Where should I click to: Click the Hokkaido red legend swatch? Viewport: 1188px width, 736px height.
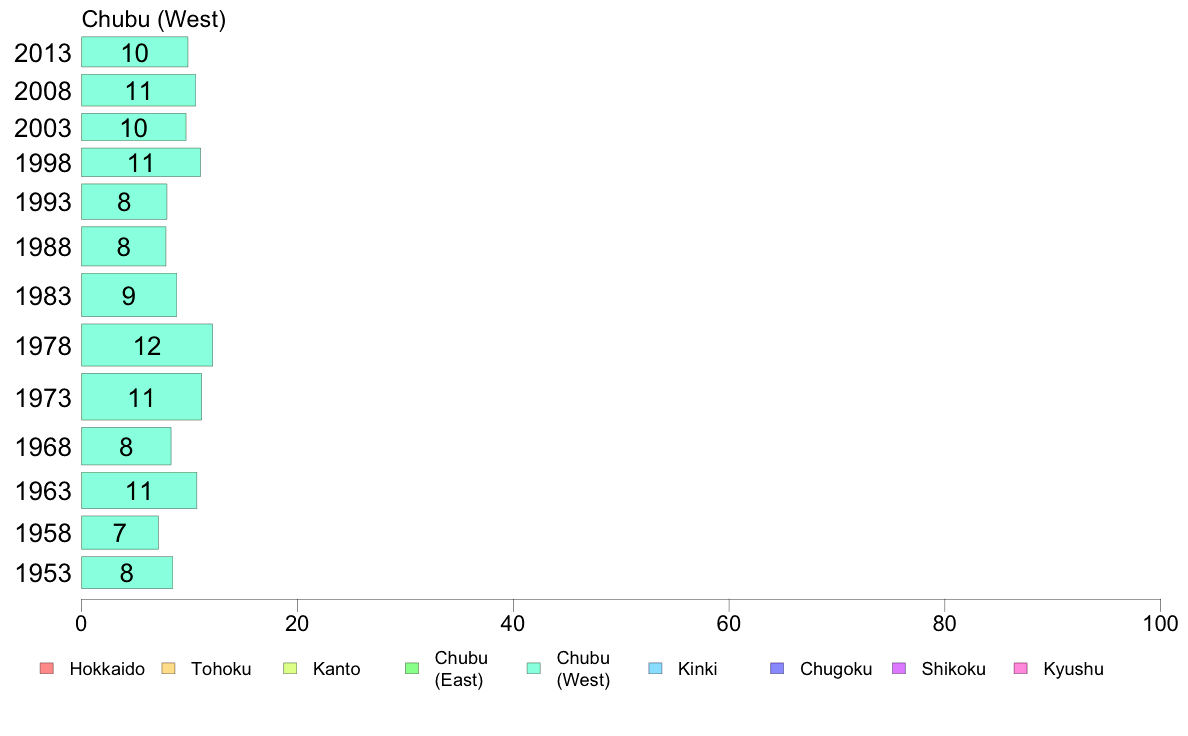point(47,669)
